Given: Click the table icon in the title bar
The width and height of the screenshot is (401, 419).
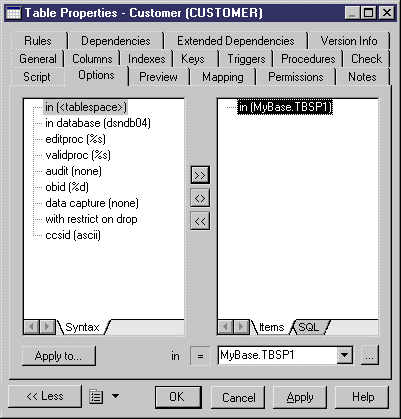Looking at the screenshot, I should [x=14, y=13].
